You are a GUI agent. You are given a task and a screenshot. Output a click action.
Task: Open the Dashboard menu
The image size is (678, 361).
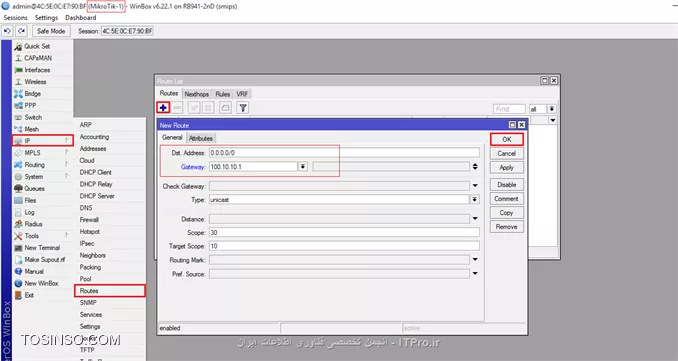click(81, 18)
